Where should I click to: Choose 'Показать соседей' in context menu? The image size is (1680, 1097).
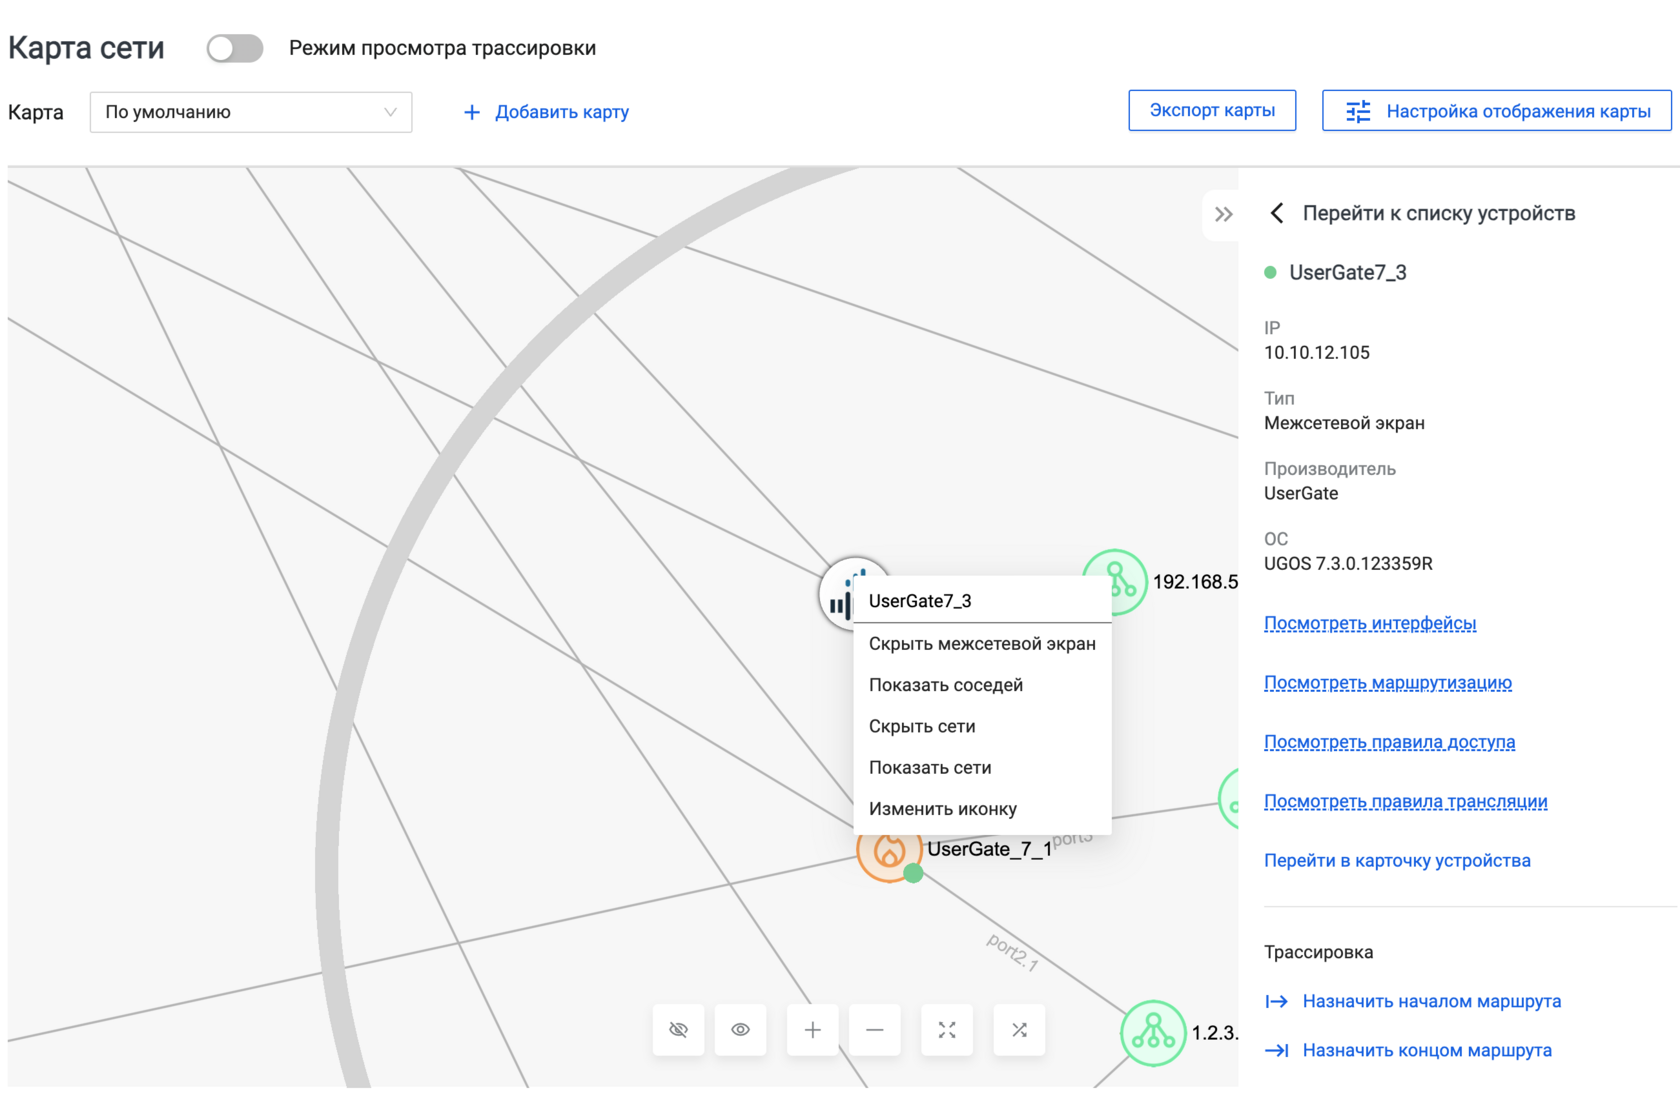[982, 685]
